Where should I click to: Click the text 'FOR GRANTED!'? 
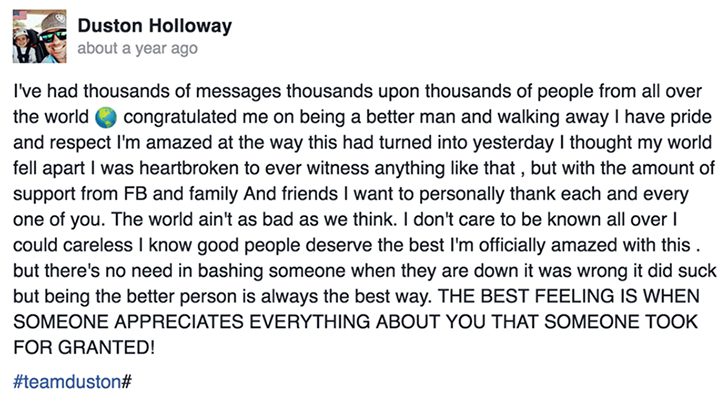tap(84, 347)
